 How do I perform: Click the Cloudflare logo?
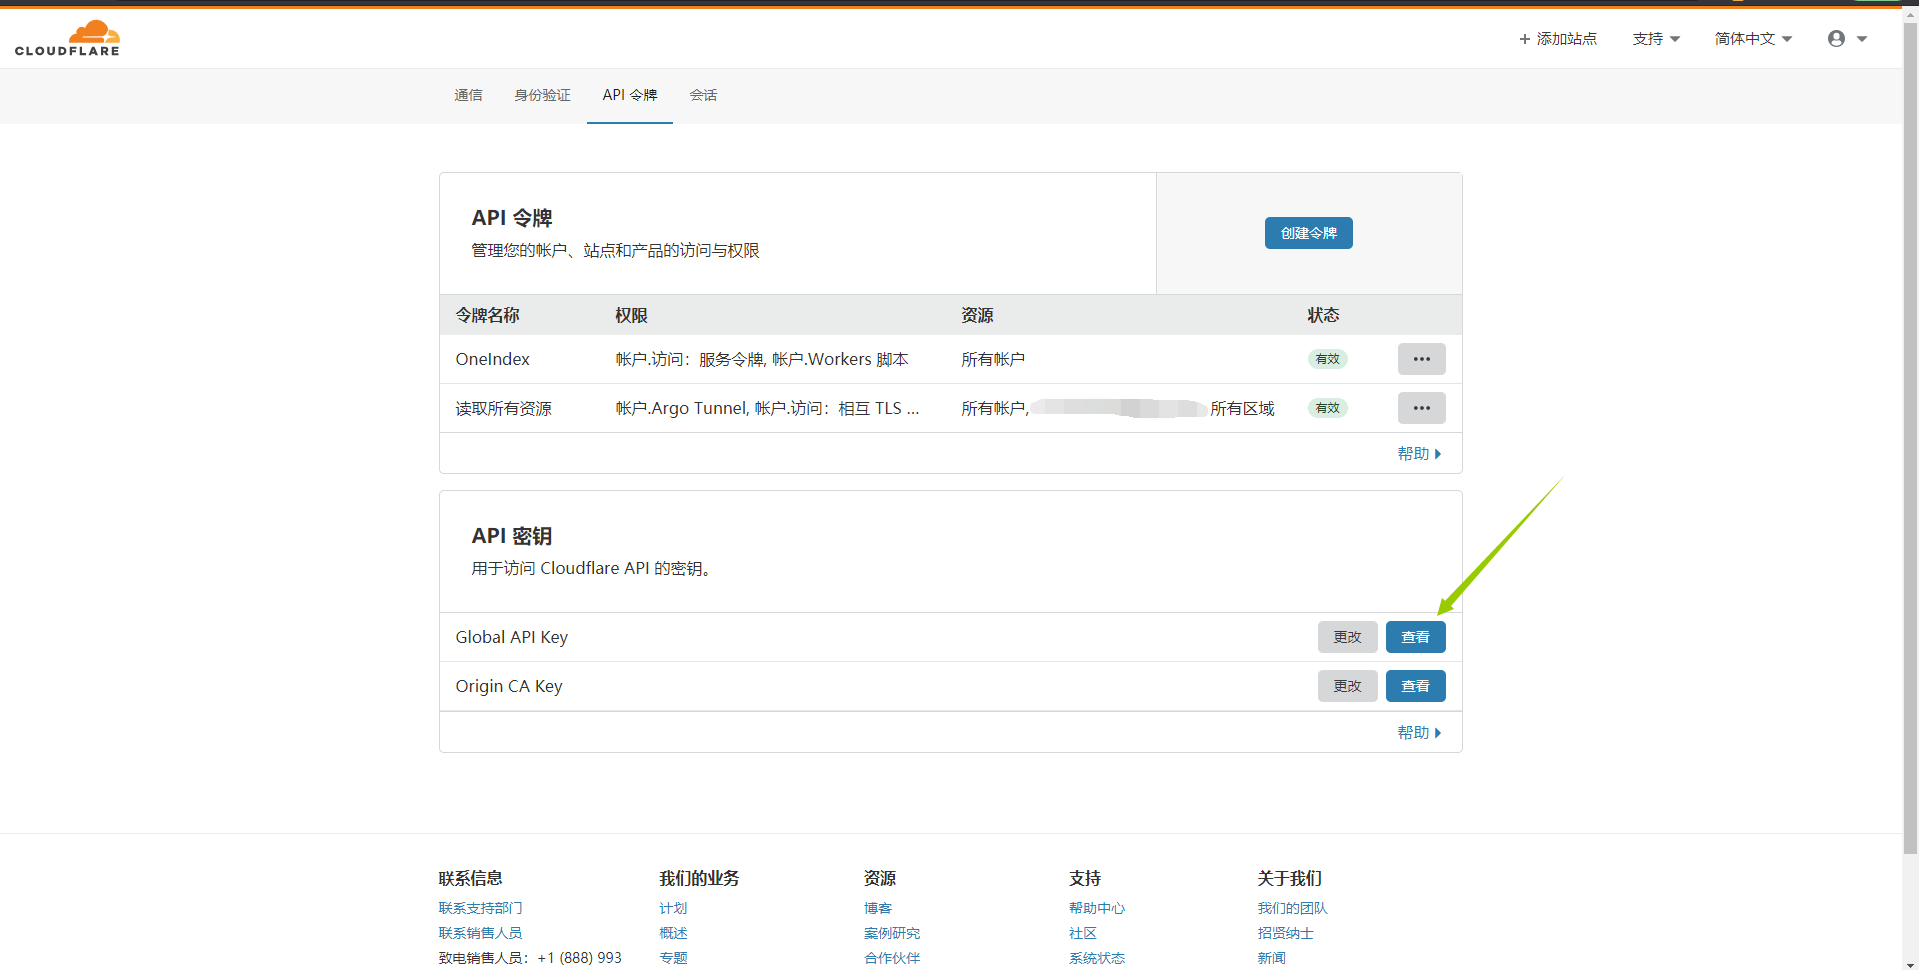pos(67,38)
